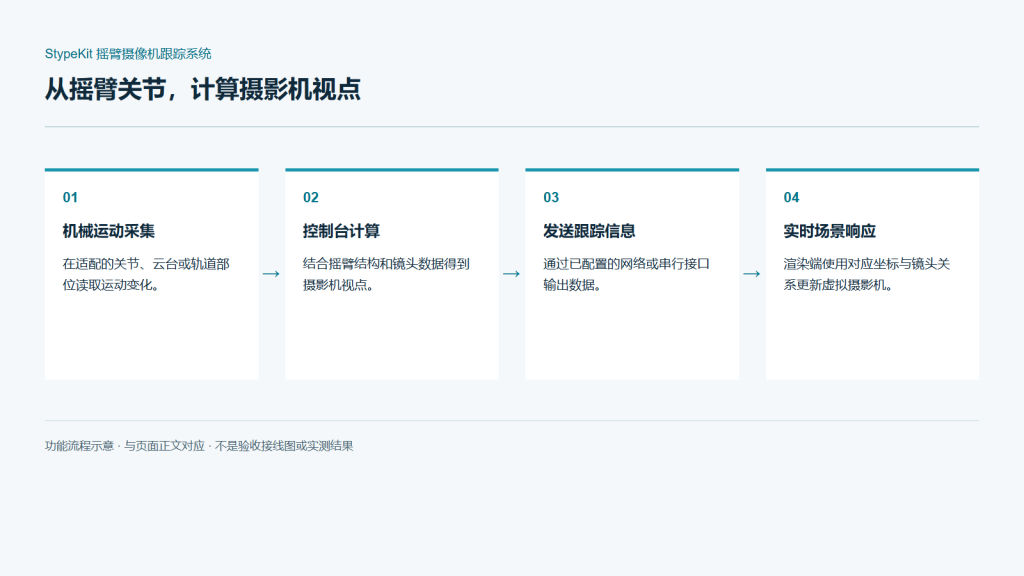
Task: Click the arrow between cards 03 and 04
Action: tap(752, 274)
